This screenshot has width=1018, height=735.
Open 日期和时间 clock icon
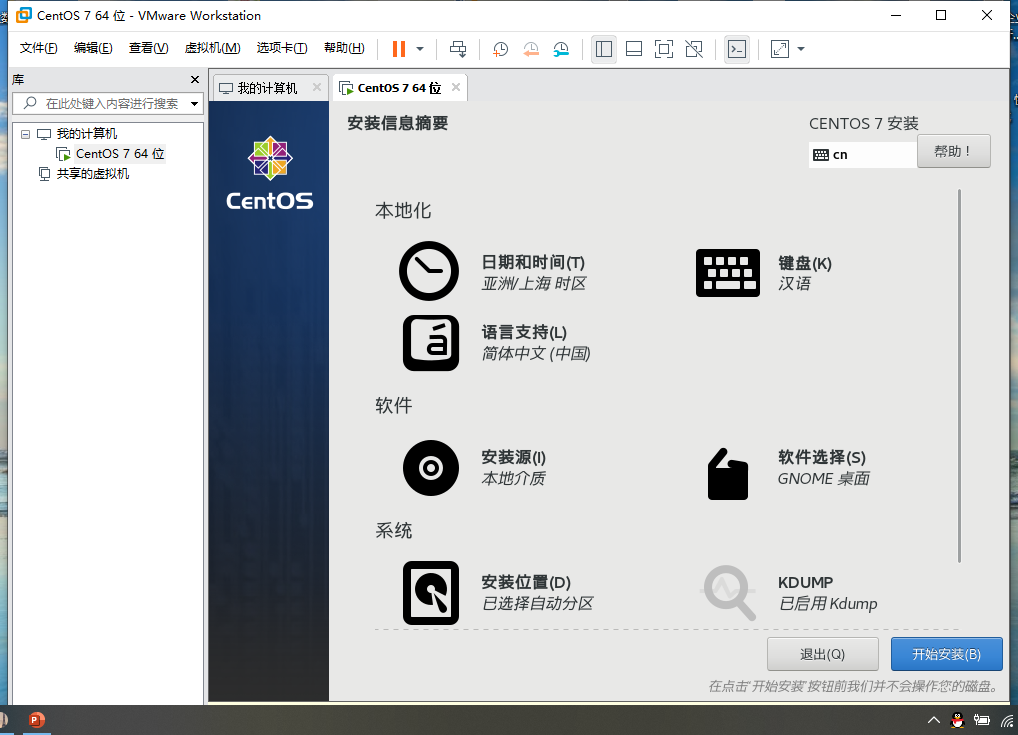coord(428,271)
